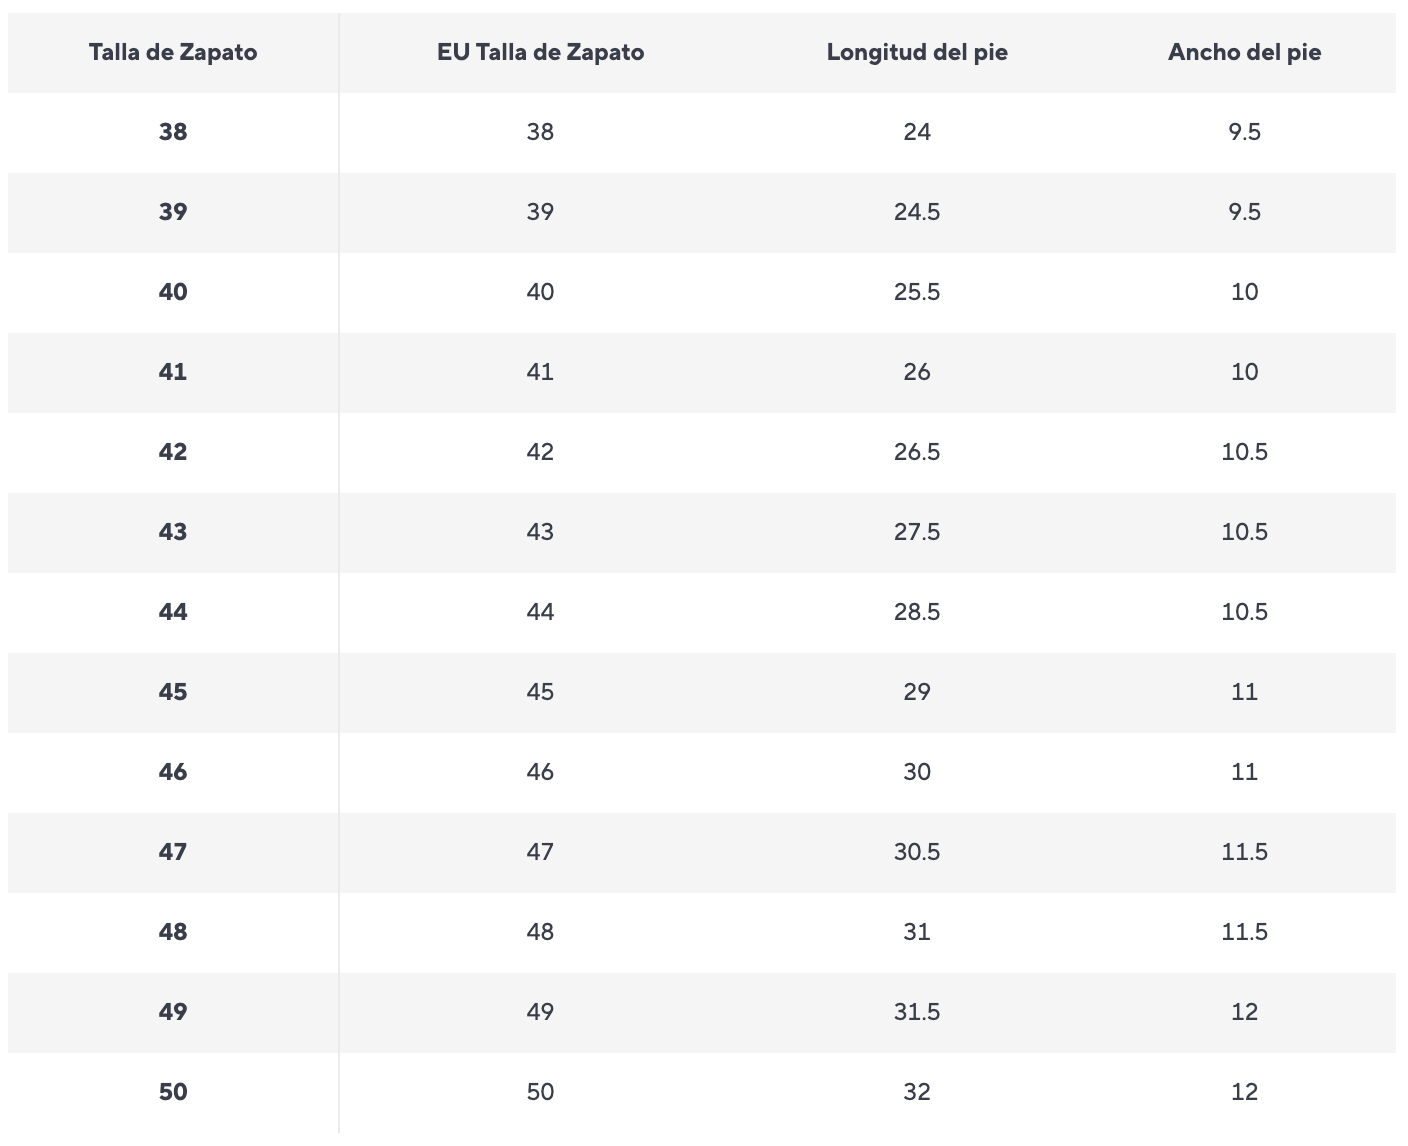Select the foot length value 27.5
This screenshot has height=1146, width=1408.
pos(917,532)
